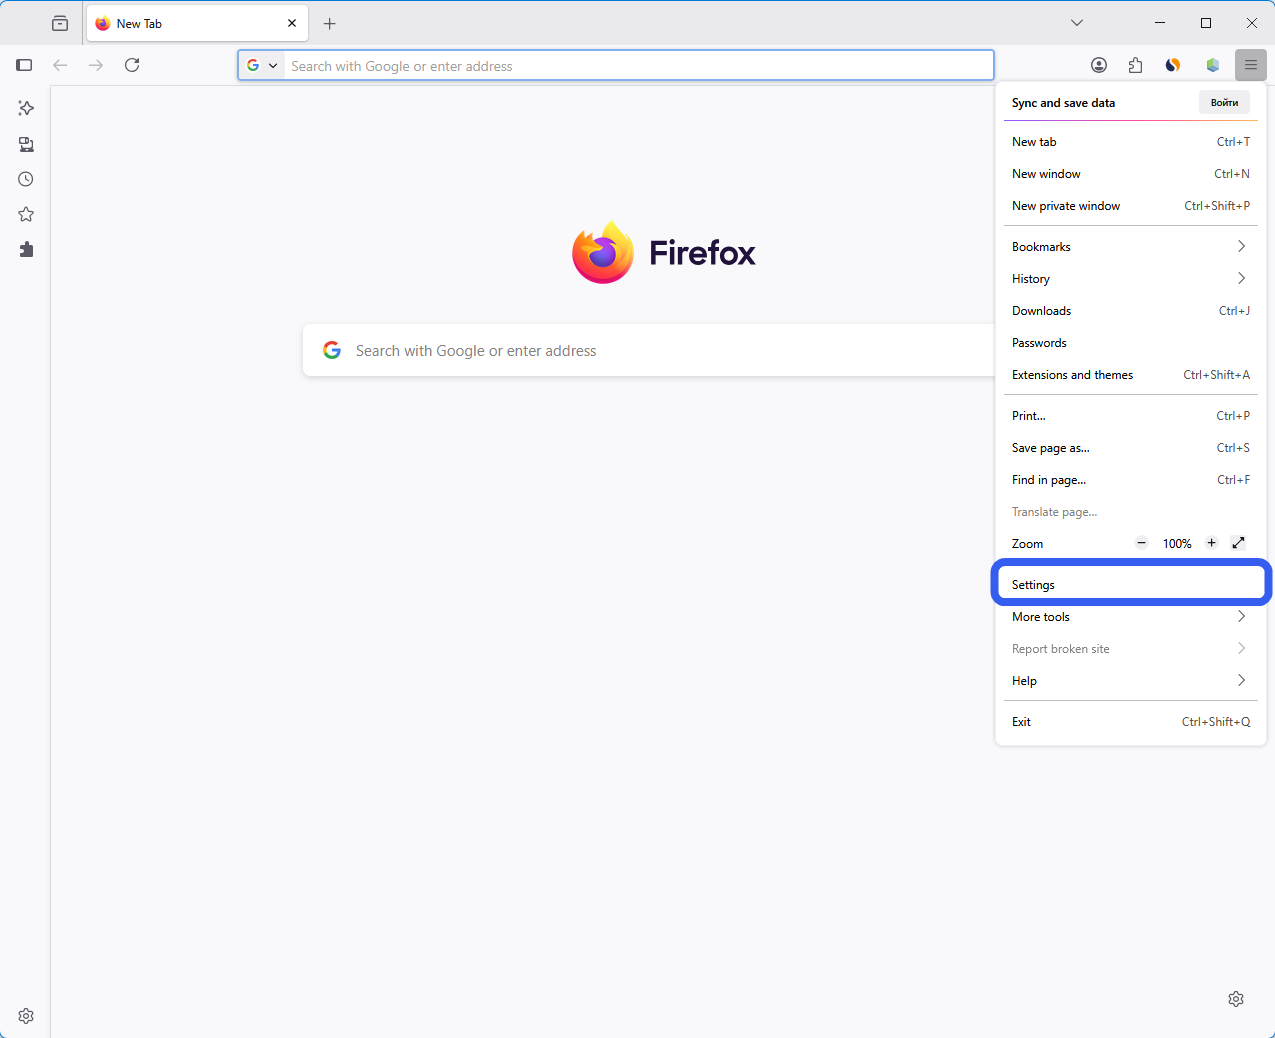Expand the search engine dropdown in address bar
1275x1038 pixels.
(x=262, y=65)
